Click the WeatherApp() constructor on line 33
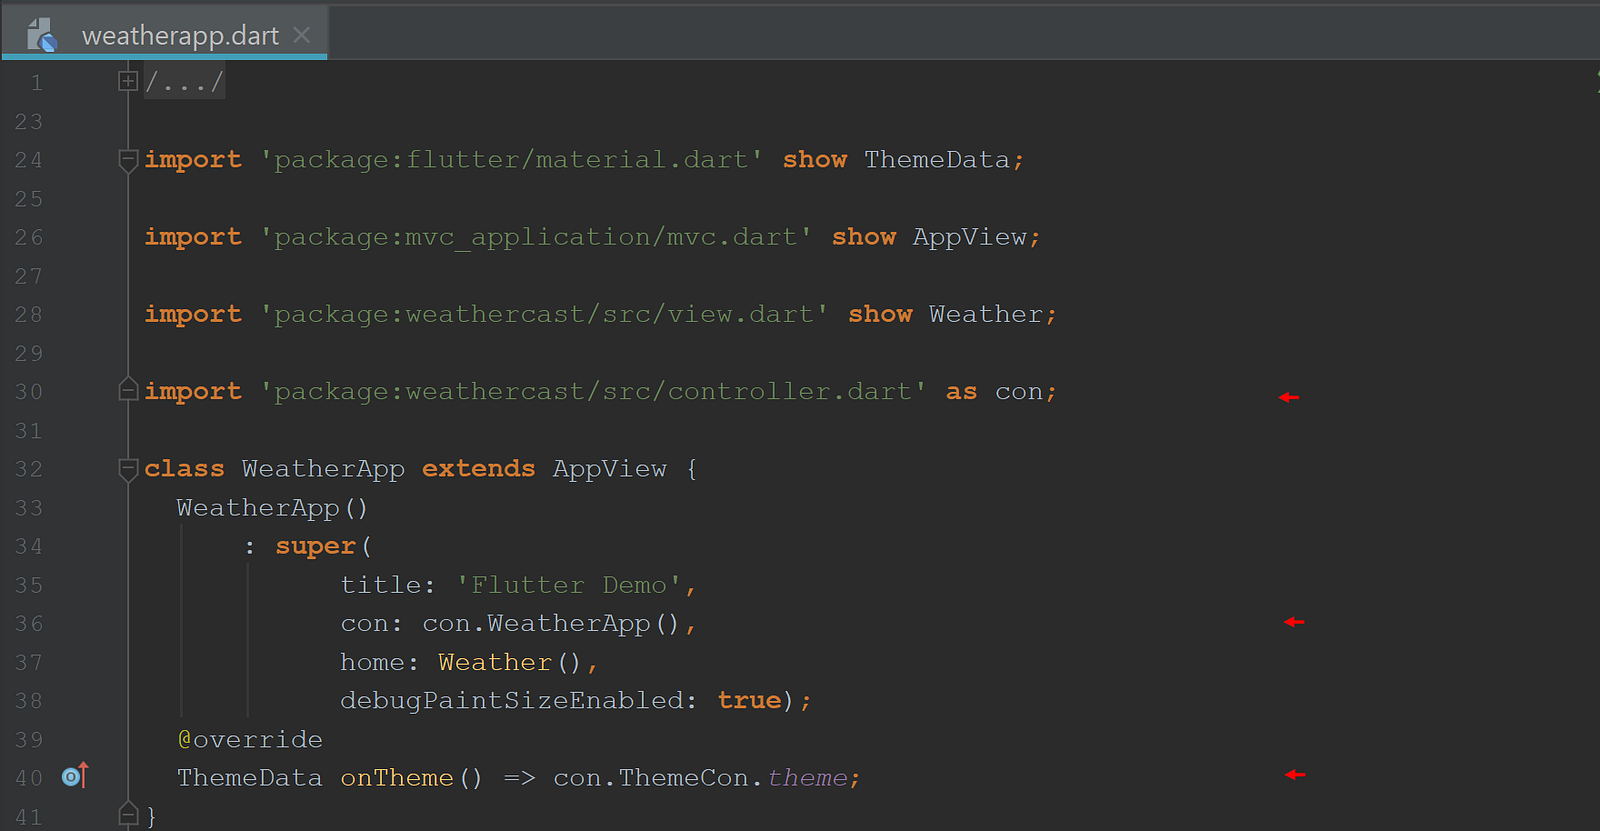 (272, 508)
